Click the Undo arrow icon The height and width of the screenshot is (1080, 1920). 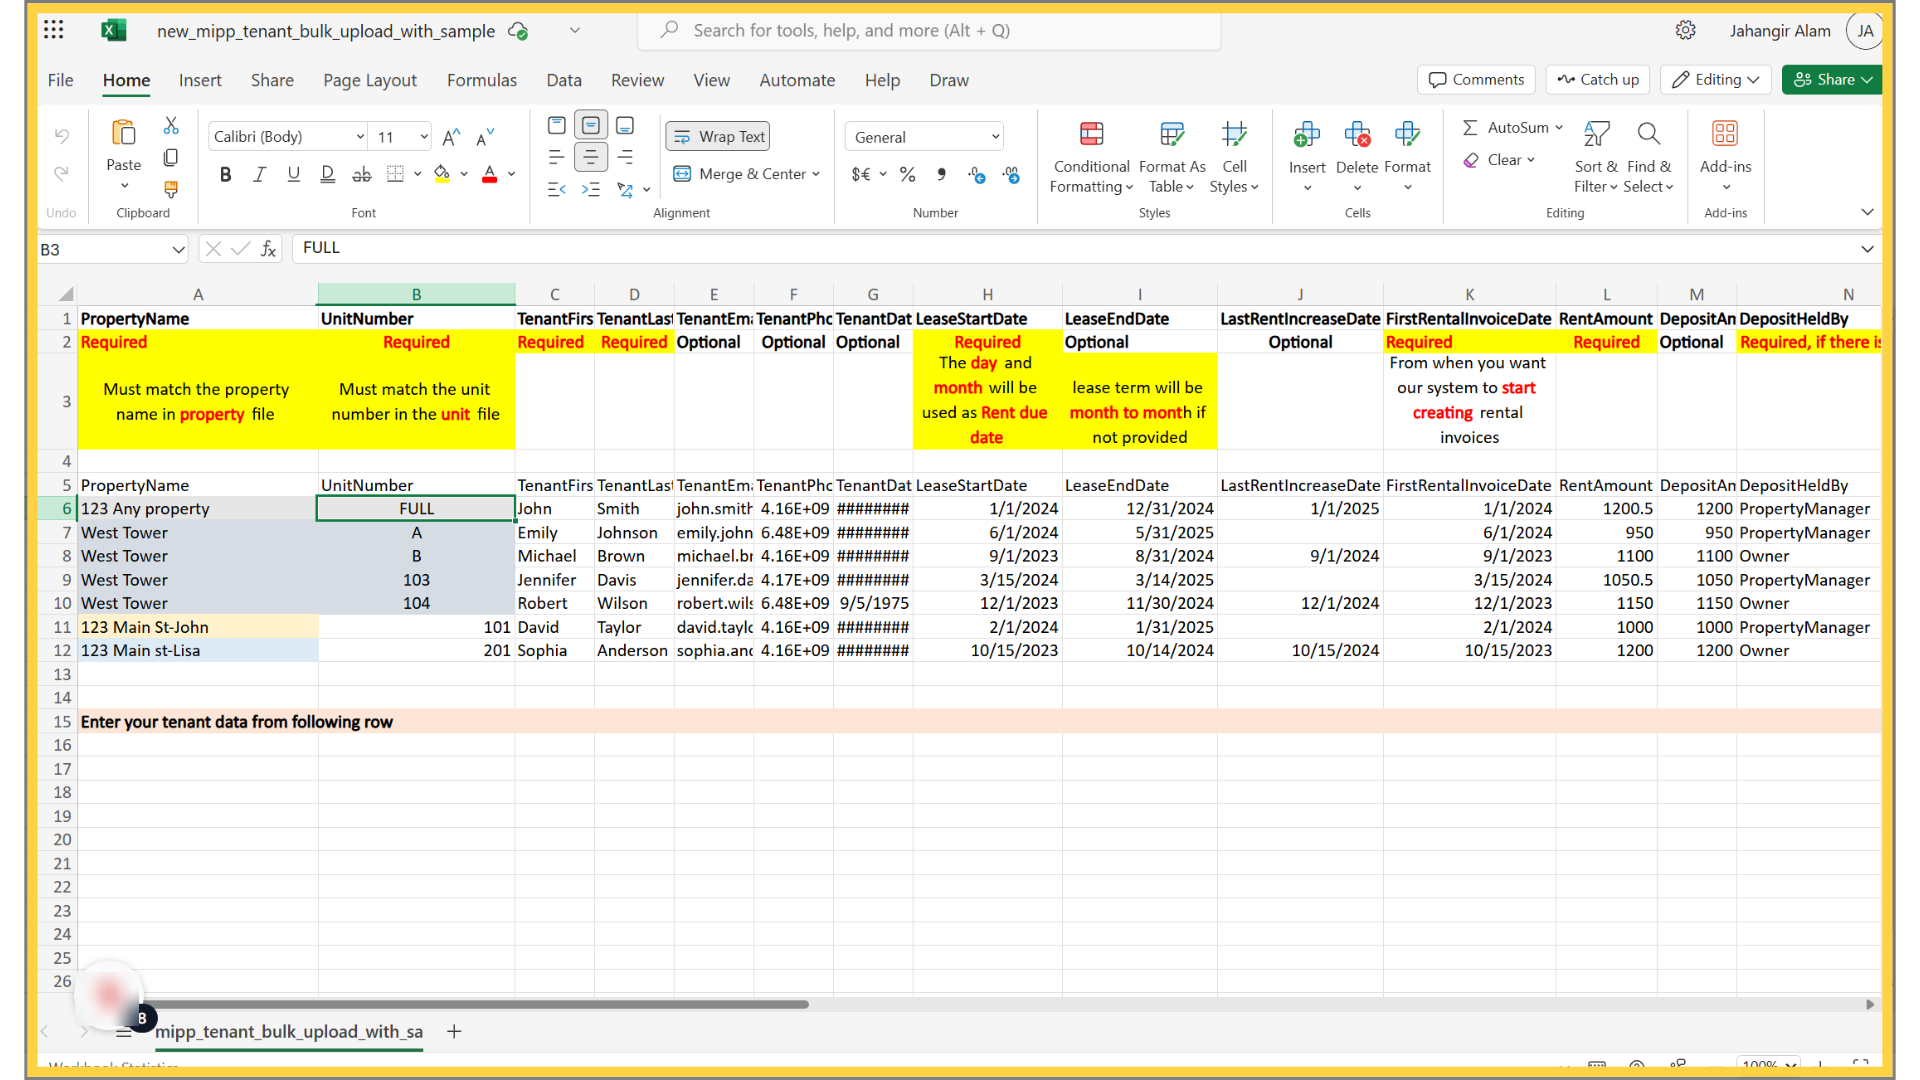click(x=62, y=135)
